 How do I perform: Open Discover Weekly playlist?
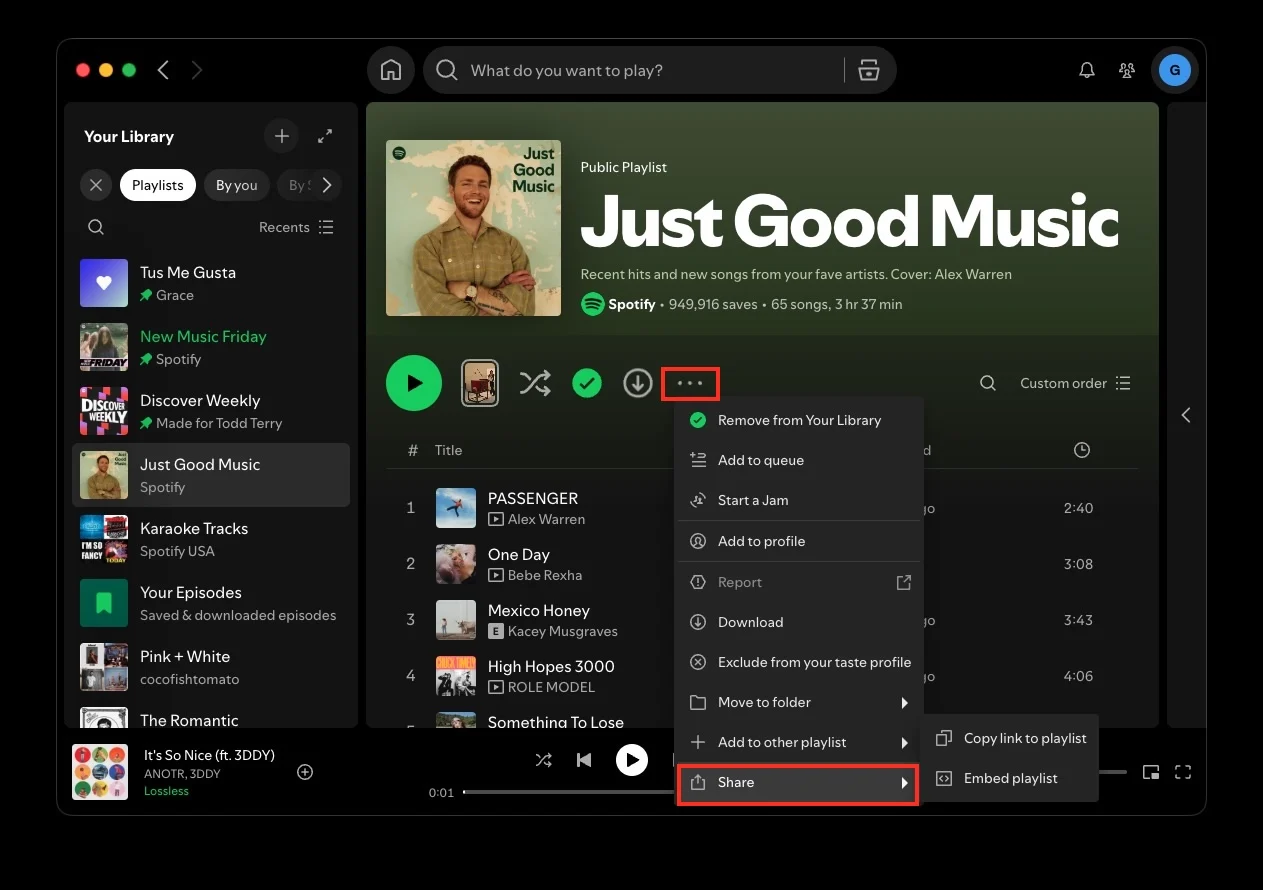(211, 411)
